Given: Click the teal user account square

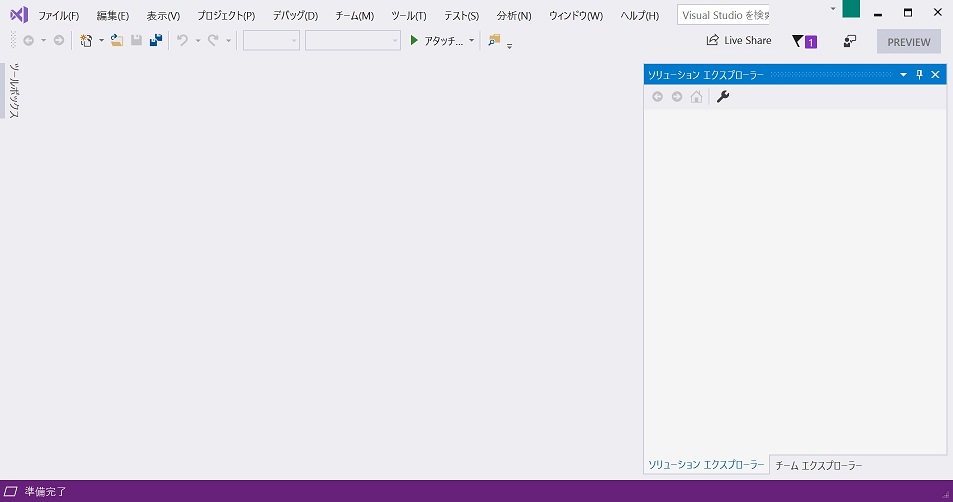Looking at the screenshot, I should [x=851, y=9].
